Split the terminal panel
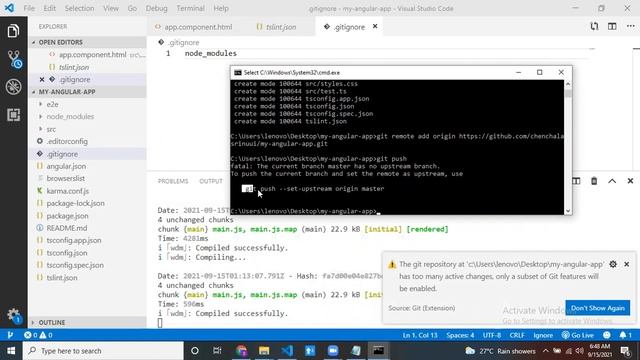The height and width of the screenshot is (360, 640). (576, 181)
